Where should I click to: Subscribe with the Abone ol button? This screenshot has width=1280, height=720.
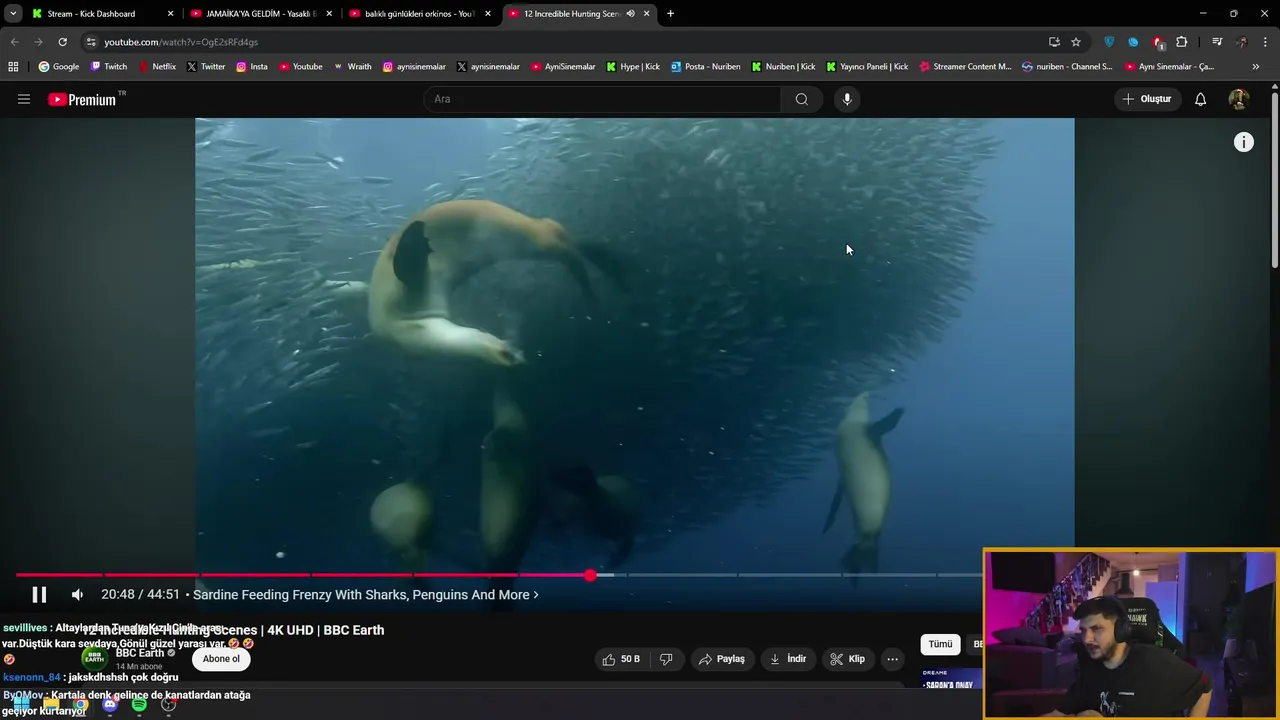pyautogui.click(x=221, y=659)
